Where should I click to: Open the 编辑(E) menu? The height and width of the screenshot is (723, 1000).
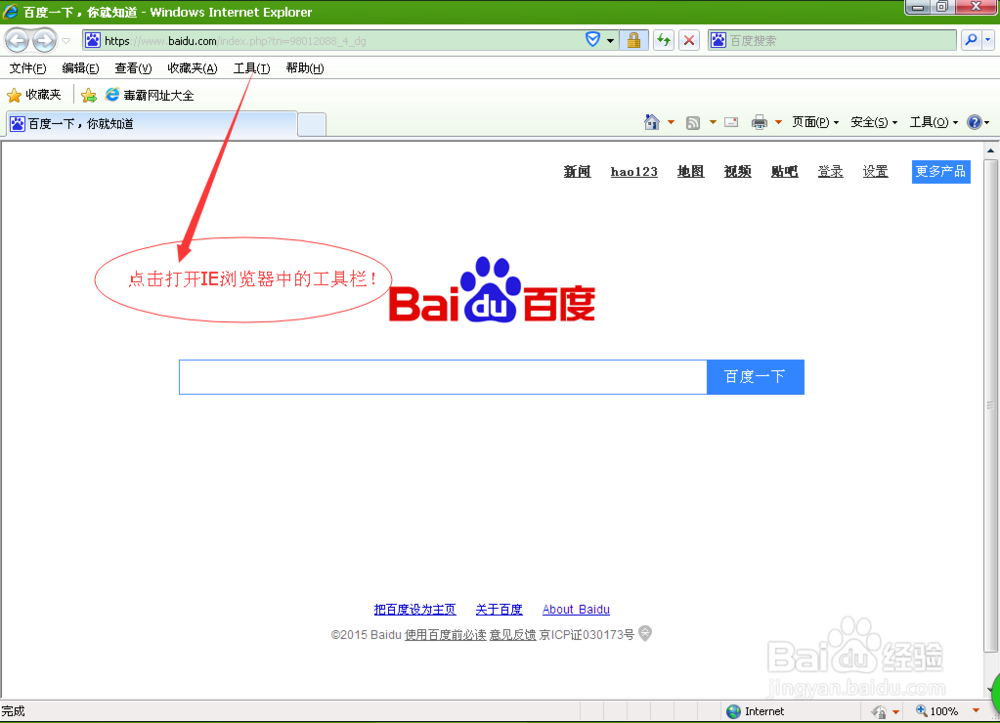click(80, 68)
